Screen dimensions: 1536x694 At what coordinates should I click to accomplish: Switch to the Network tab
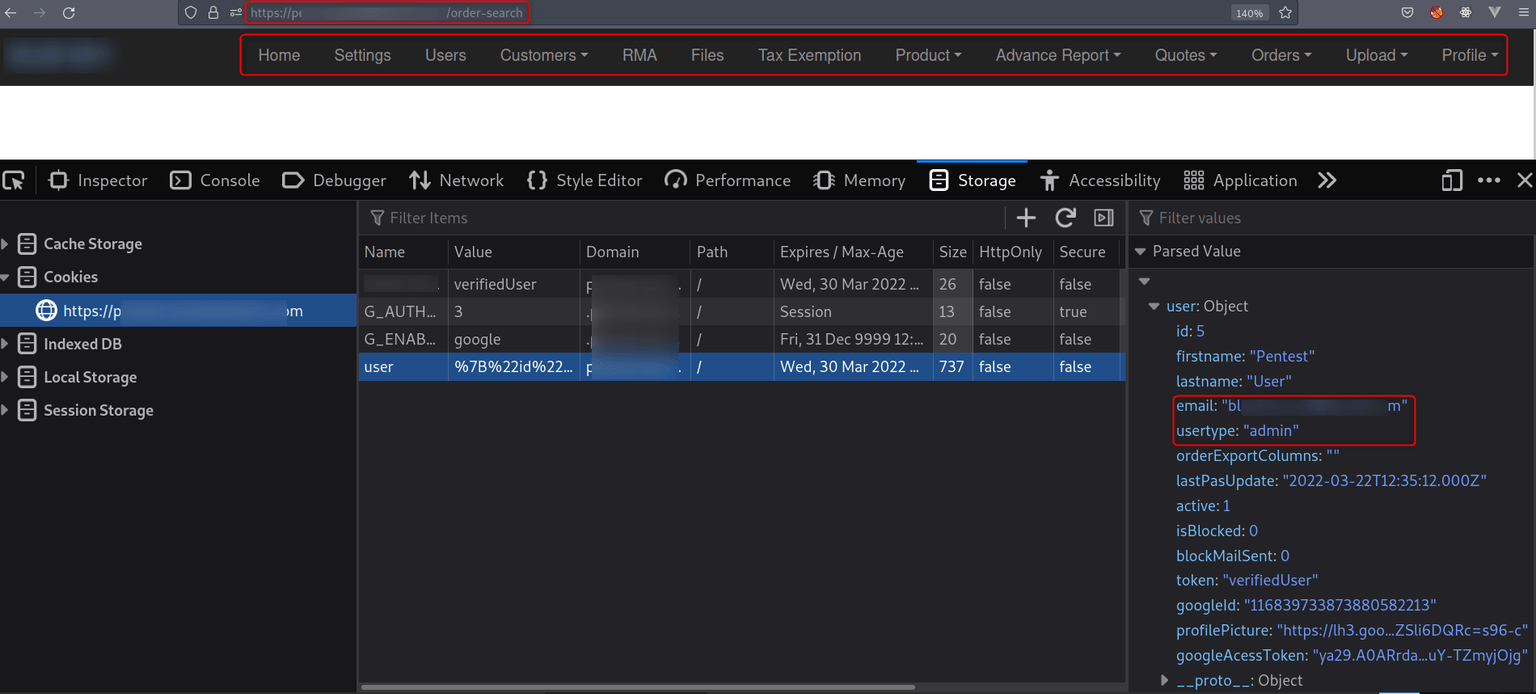(456, 180)
